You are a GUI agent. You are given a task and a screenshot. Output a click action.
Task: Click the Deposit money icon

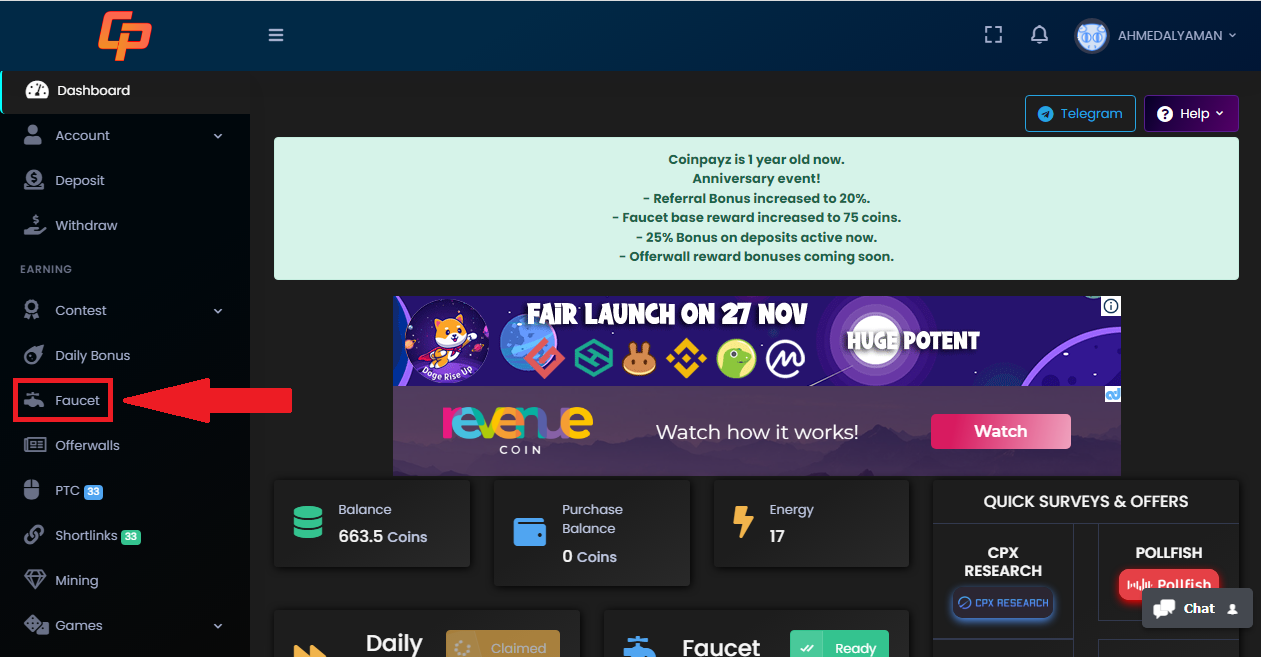pos(35,180)
